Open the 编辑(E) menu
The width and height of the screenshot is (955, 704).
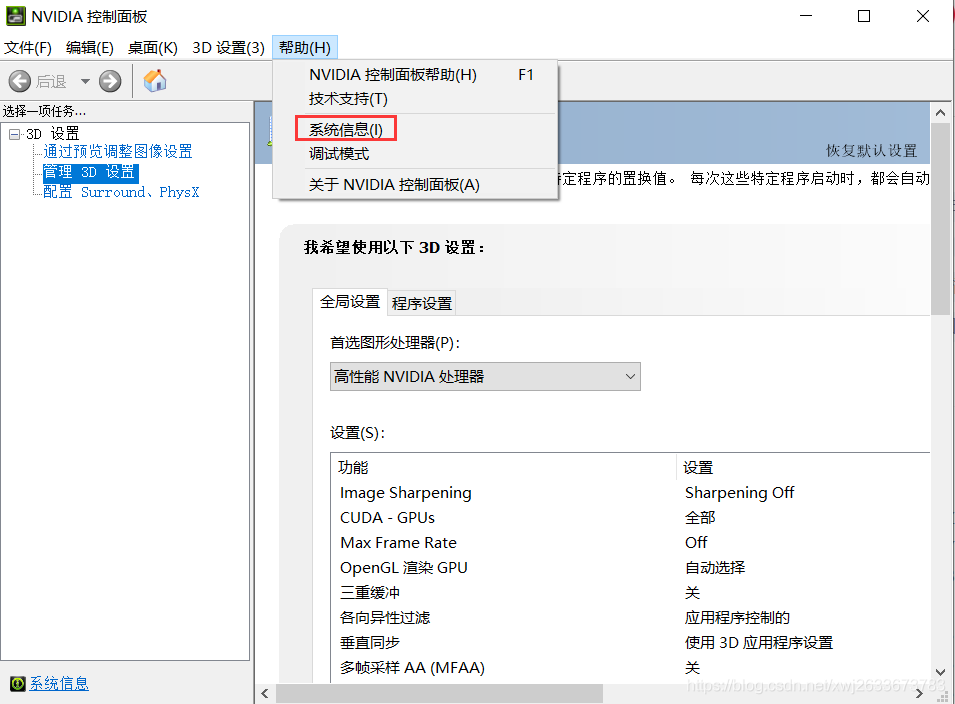(90, 48)
